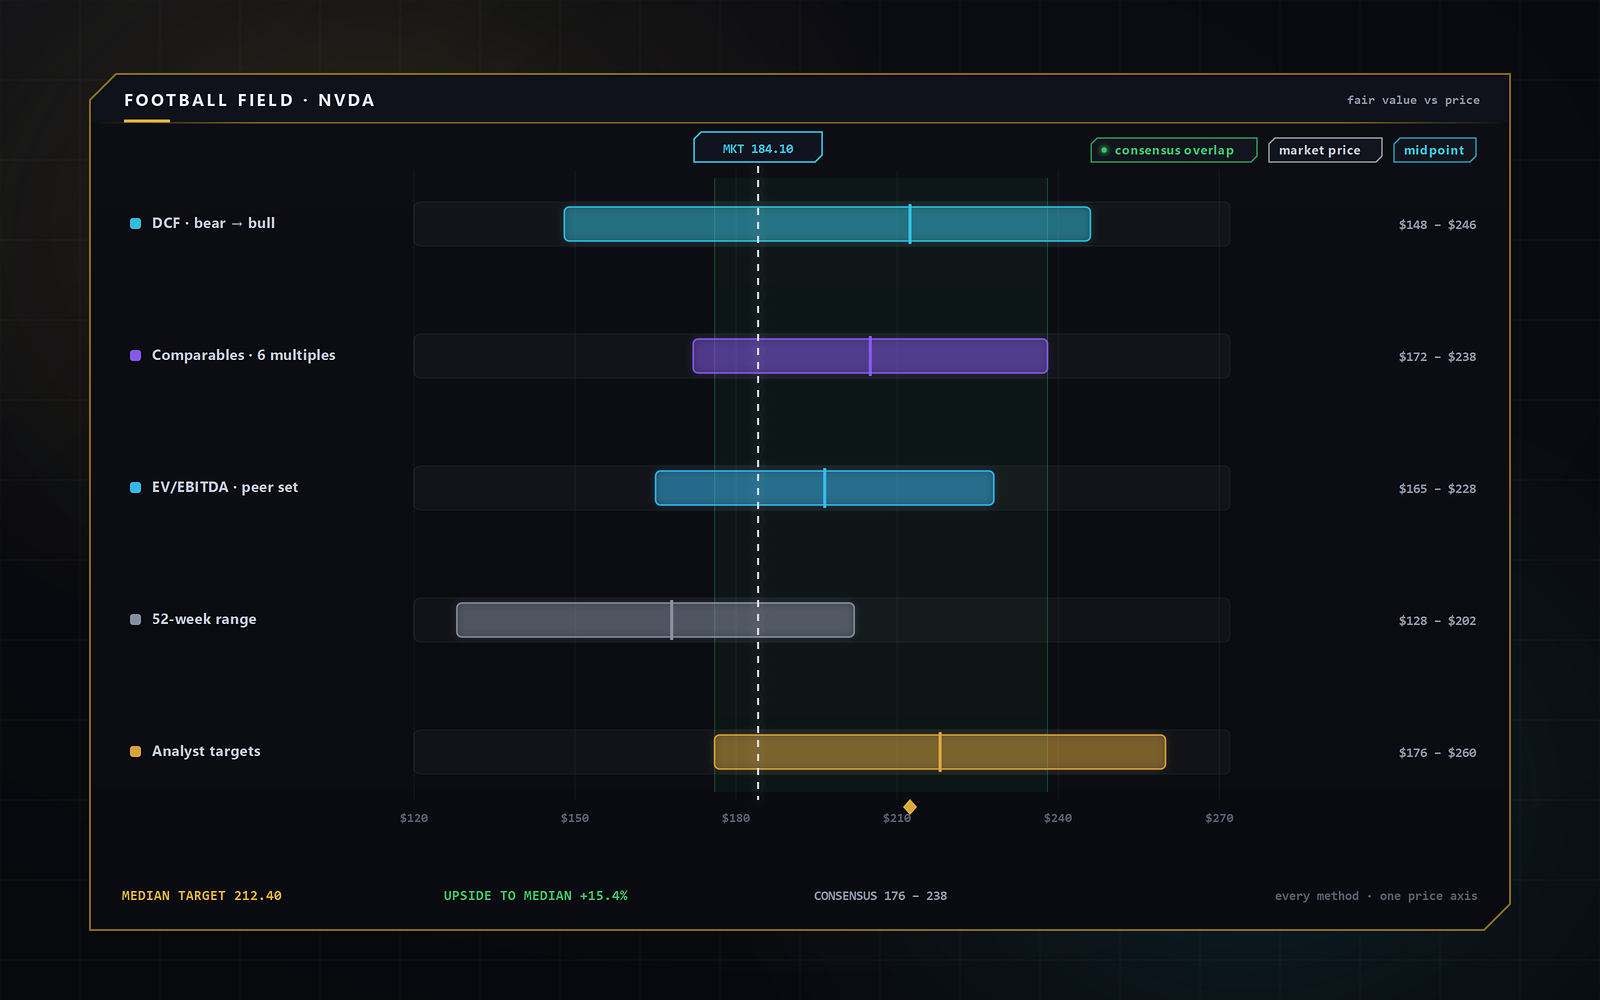Screen dimensions: 1600x1000
Task: Click the "52-week range" row label
Action: (x=204, y=619)
